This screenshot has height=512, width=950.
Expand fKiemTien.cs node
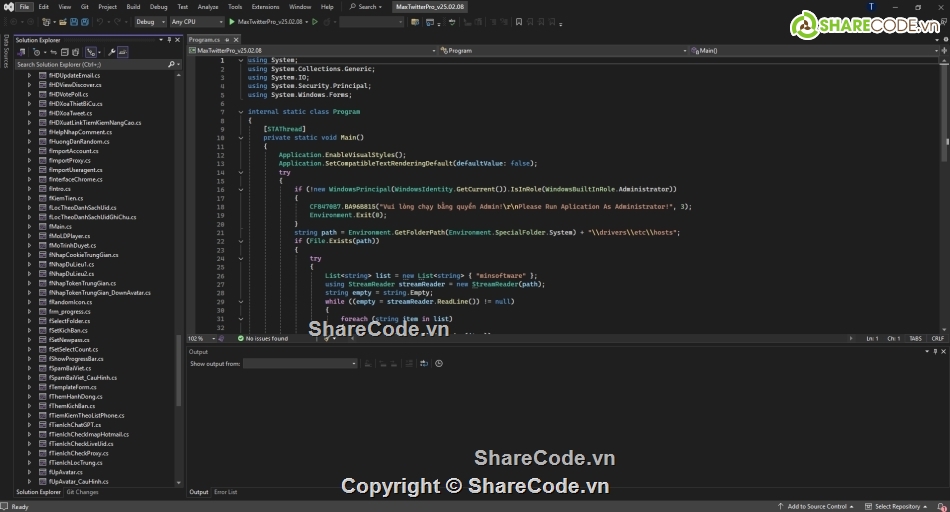[x=29, y=198]
